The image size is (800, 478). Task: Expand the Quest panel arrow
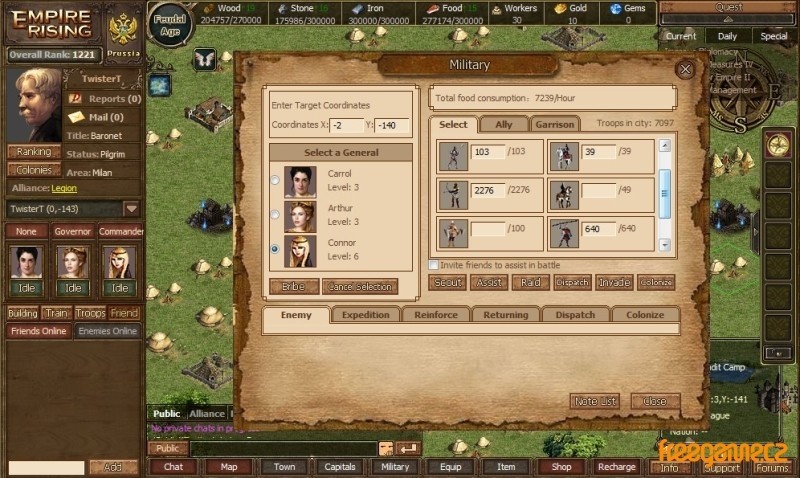[728, 19]
